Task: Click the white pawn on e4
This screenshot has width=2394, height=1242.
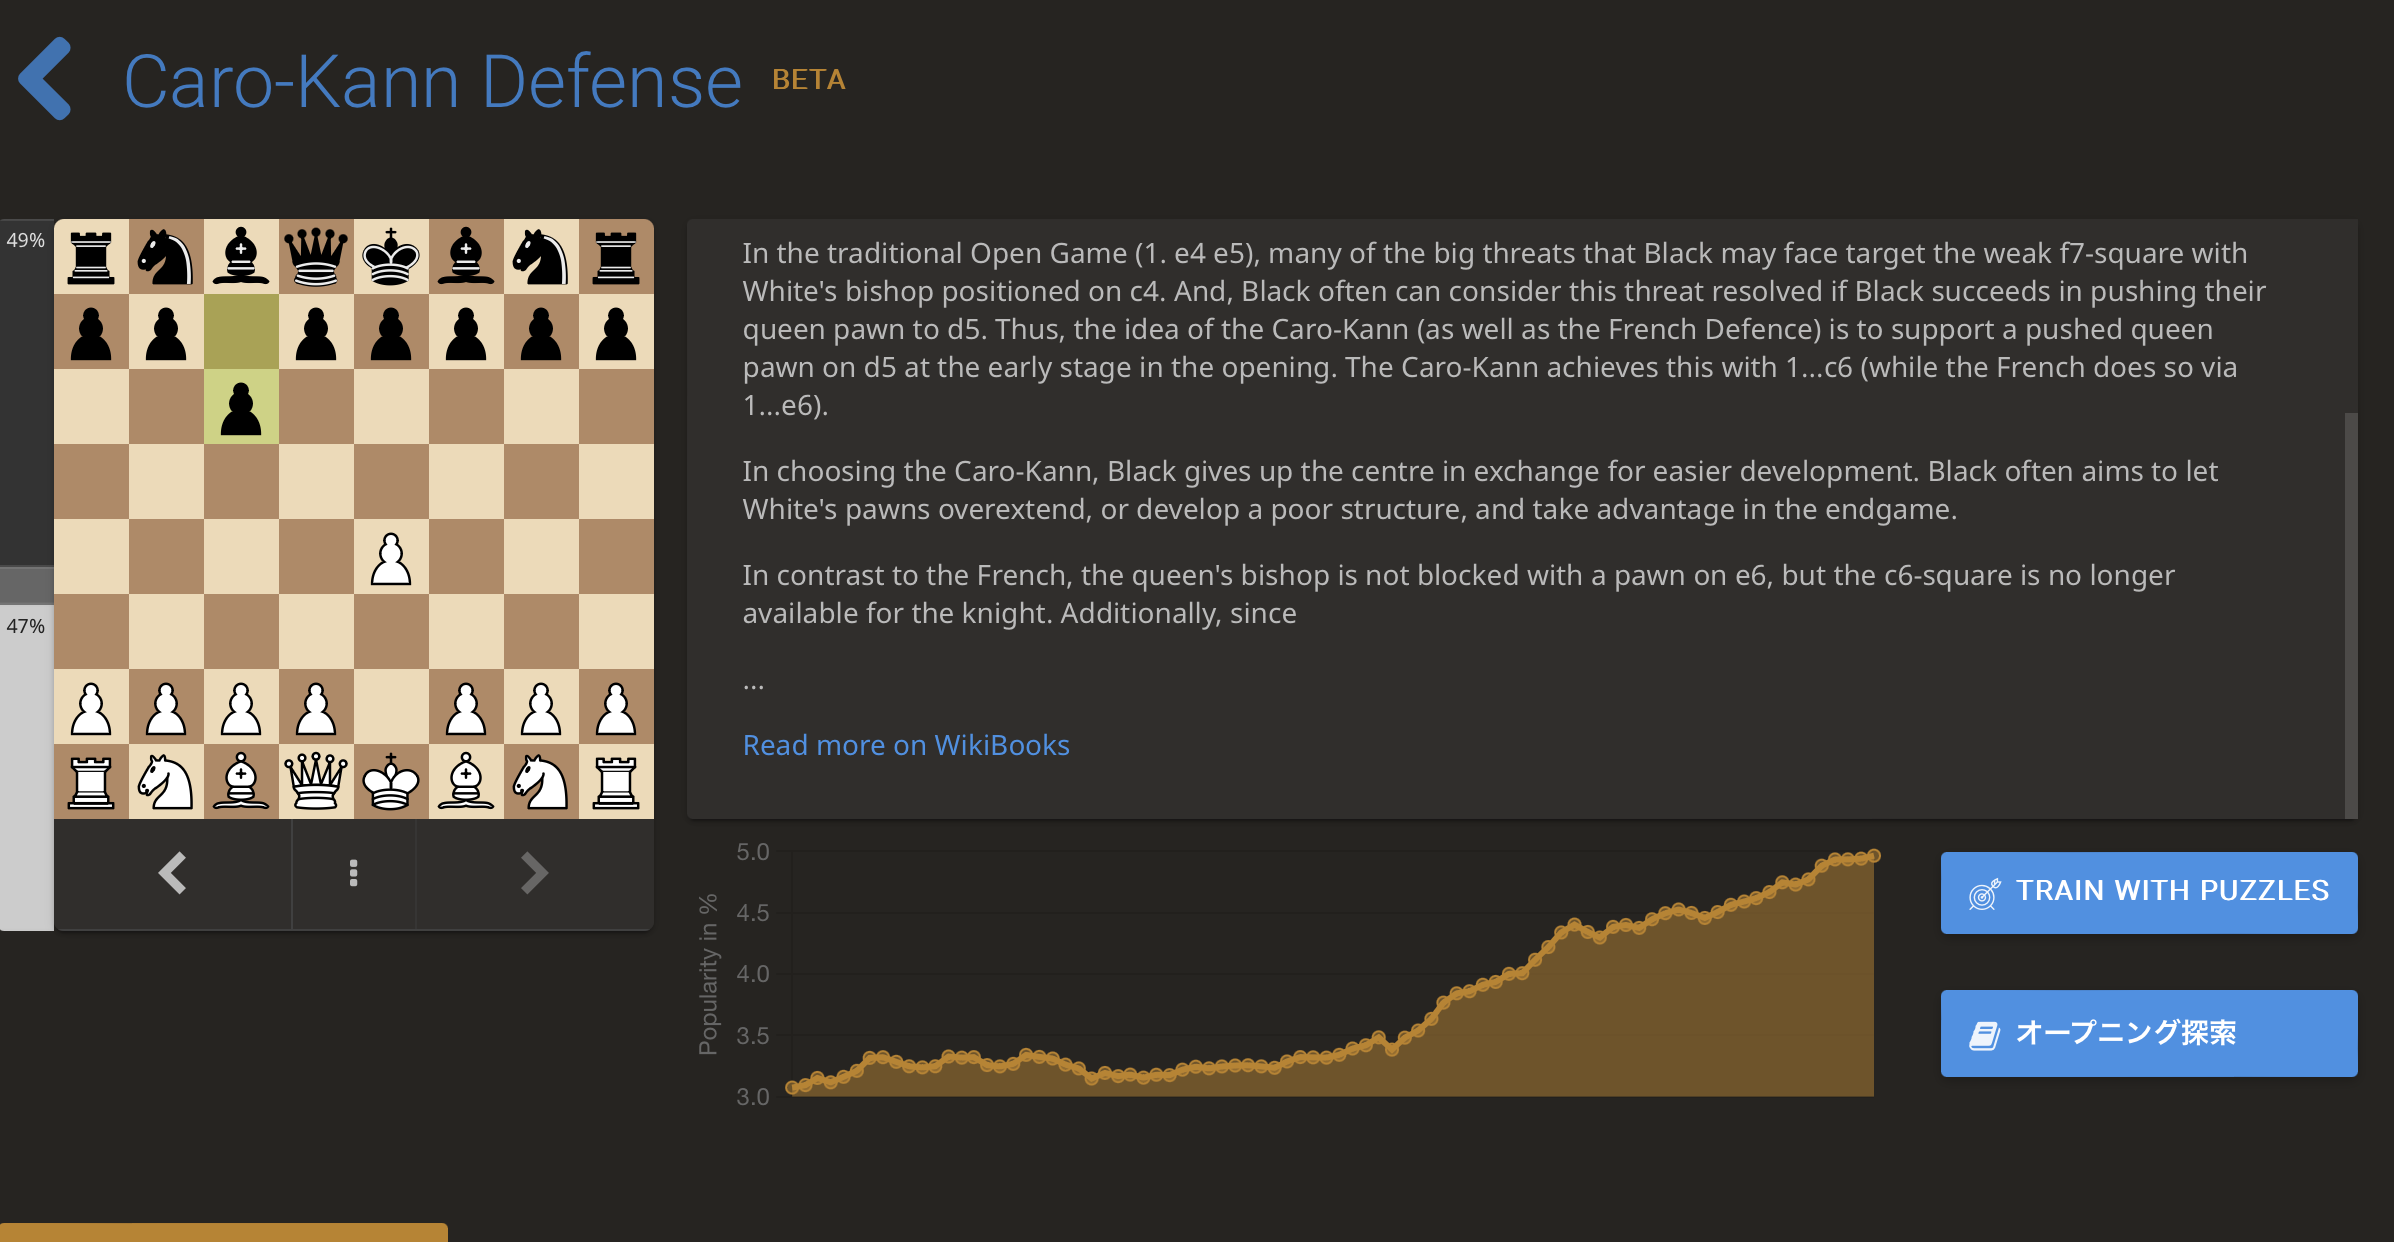Action: (x=391, y=557)
